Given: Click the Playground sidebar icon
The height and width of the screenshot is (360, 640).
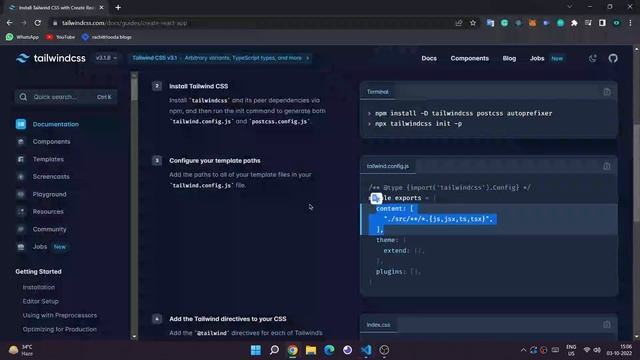Looking at the screenshot, I should [21, 194].
